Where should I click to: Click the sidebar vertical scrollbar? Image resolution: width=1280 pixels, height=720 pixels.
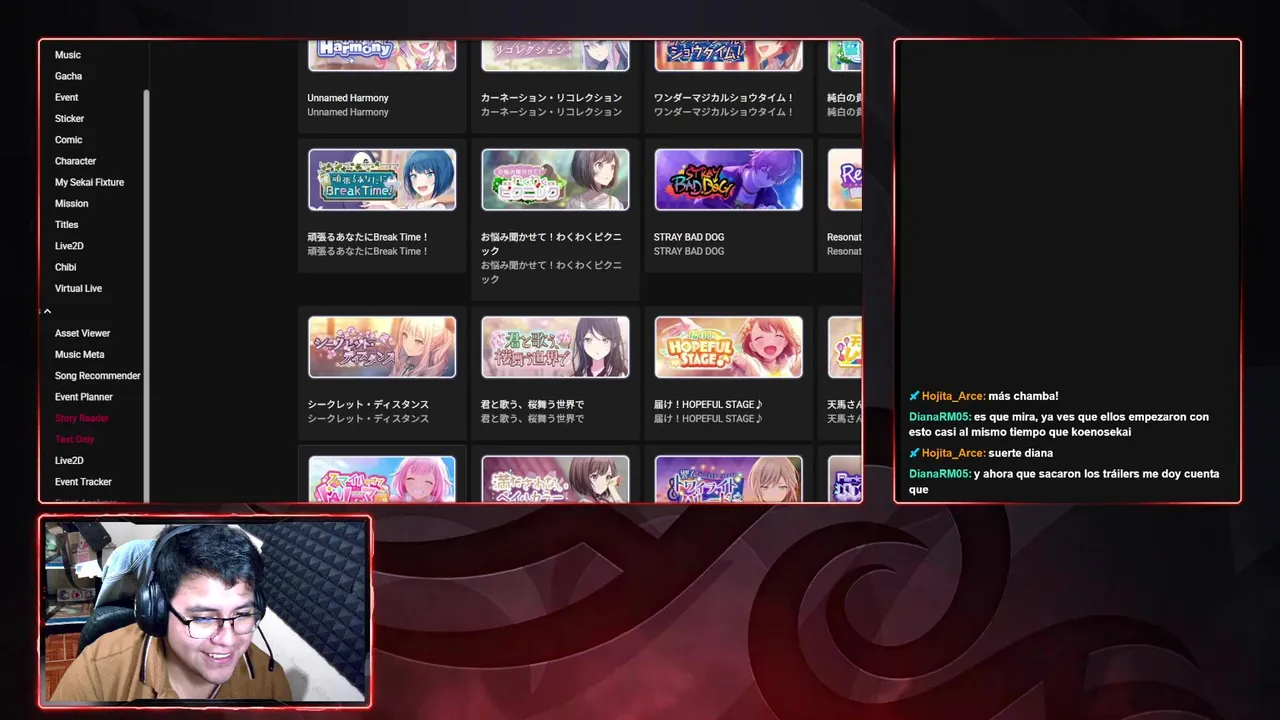(x=146, y=295)
